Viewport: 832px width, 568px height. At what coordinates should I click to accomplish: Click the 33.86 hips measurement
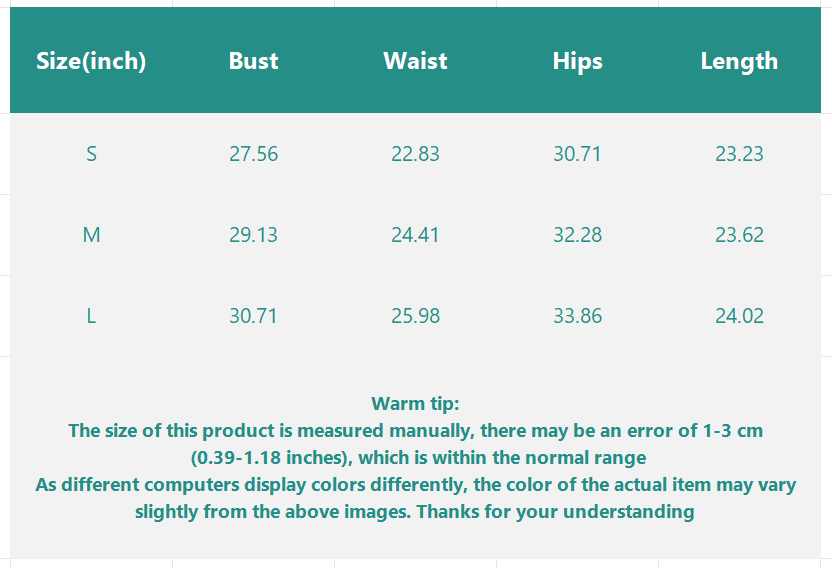pos(577,316)
